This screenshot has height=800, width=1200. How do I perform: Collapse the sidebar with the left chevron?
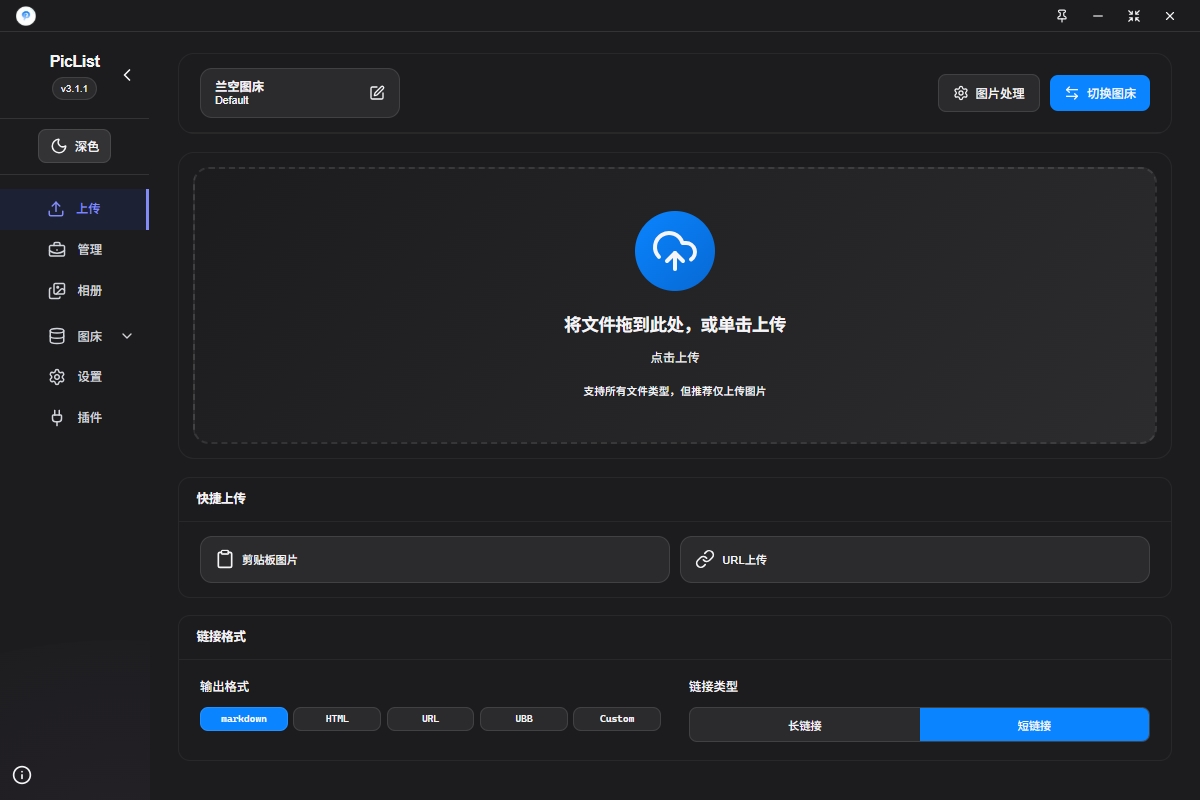[127, 74]
